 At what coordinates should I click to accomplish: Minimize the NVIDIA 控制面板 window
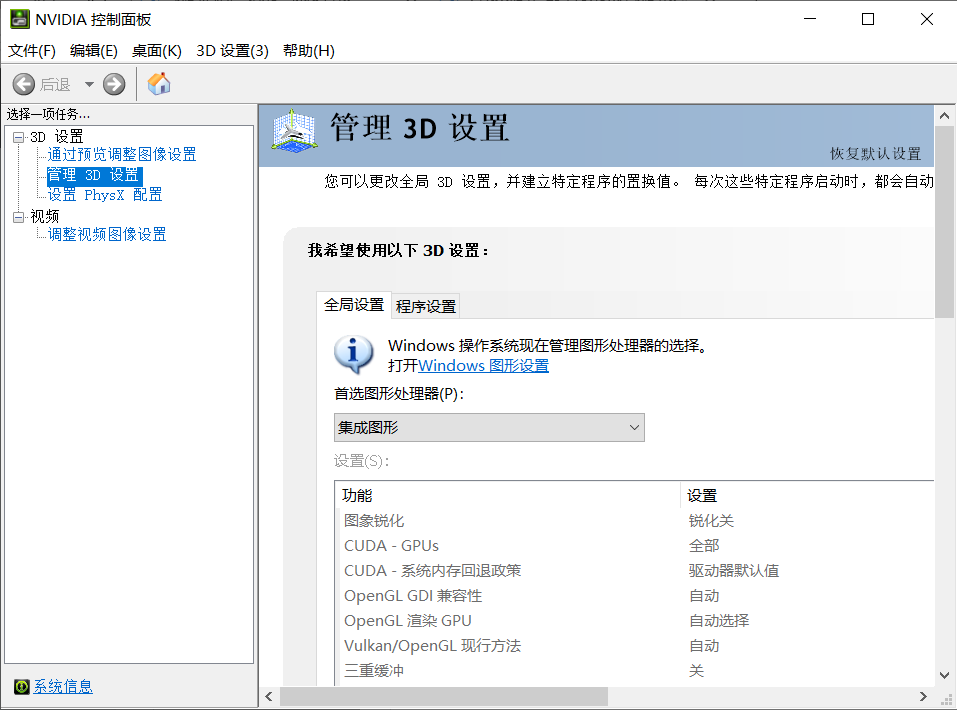click(810, 19)
